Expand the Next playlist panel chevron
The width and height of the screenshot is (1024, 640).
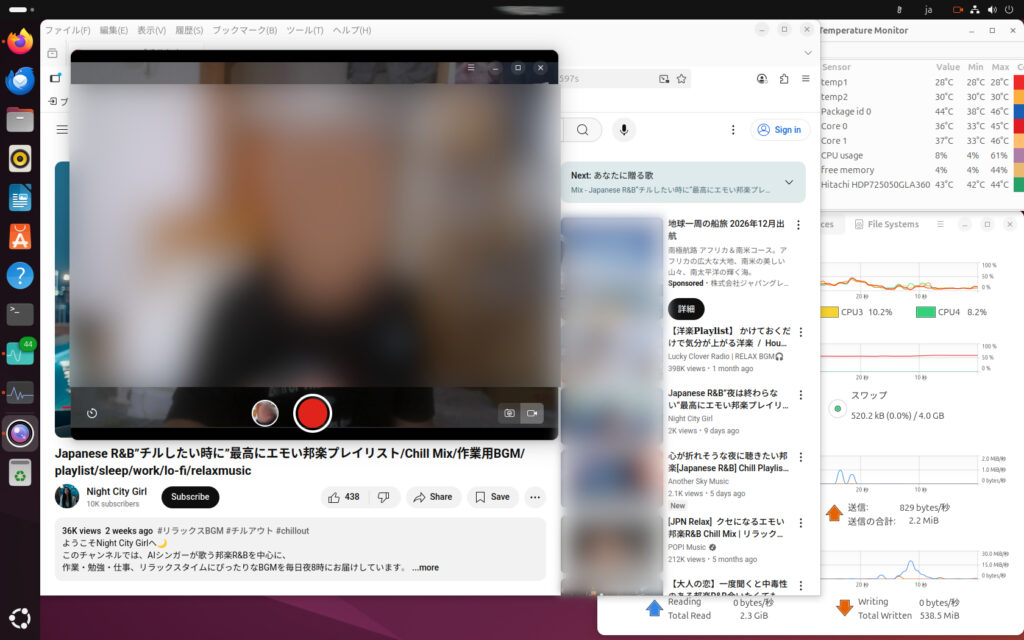pyautogui.click(x=789, y=182)
